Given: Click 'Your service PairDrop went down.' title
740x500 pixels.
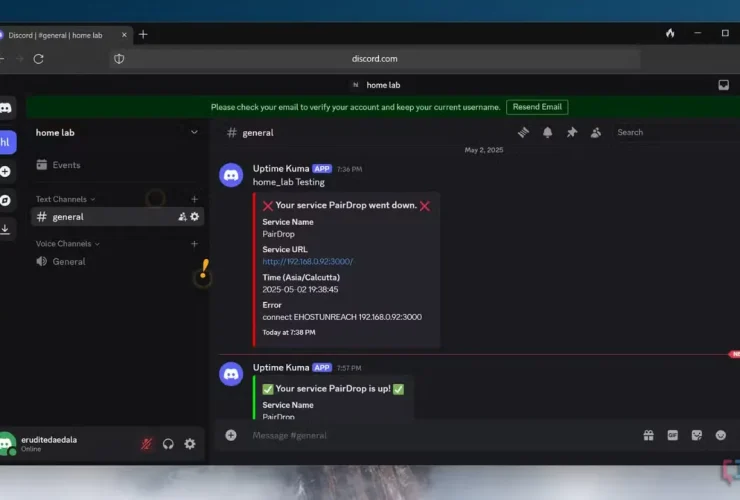Looking at the screenshot, I should click(346, 205).
